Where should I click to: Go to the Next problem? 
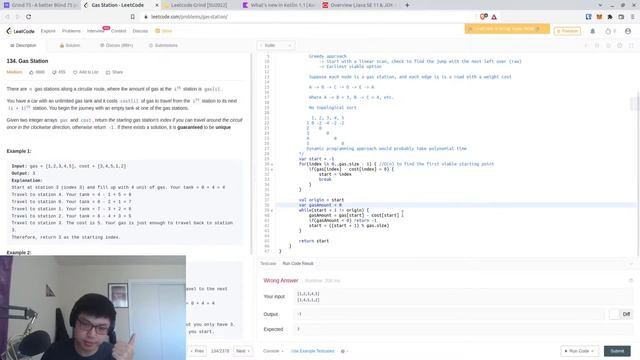242,351
